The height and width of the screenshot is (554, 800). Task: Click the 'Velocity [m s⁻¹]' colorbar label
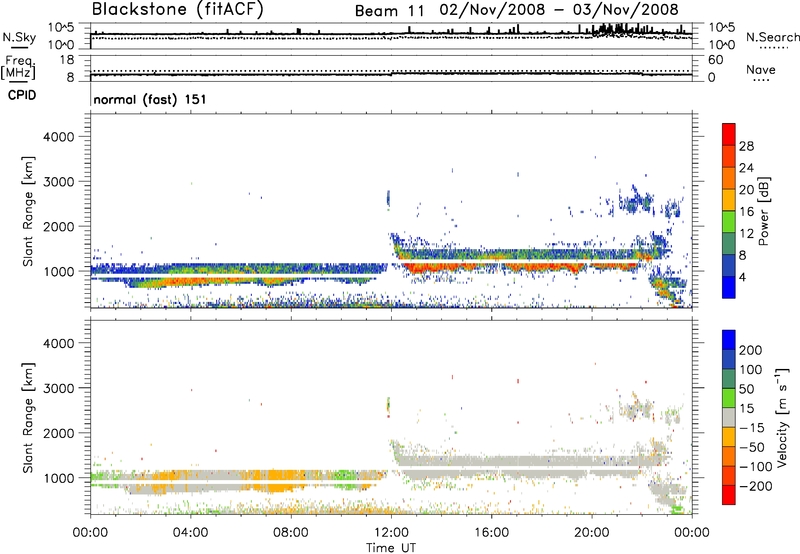click(x=782, y=417)
